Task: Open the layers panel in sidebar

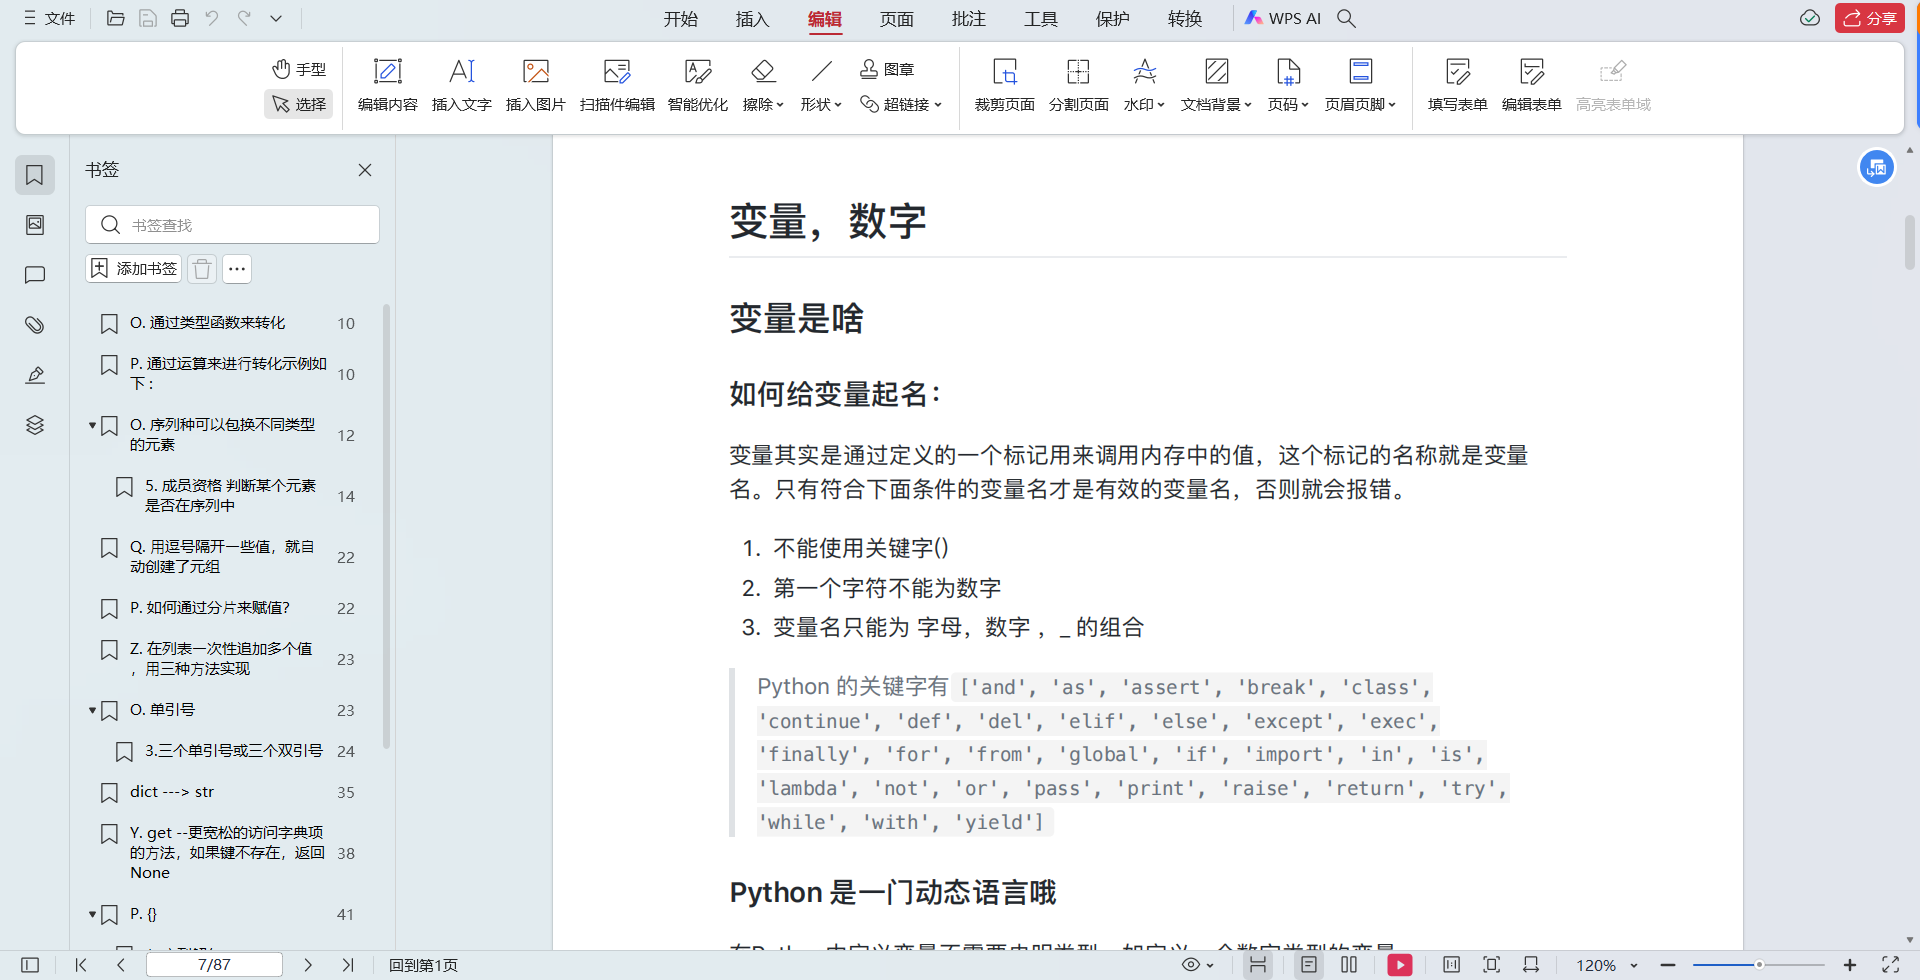Action: pyautogui.click(x=35, y=425)
